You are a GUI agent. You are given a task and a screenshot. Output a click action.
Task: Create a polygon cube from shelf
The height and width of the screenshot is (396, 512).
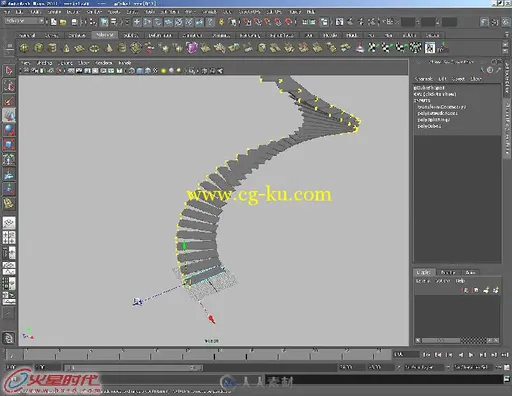click(x=39, y=48)
